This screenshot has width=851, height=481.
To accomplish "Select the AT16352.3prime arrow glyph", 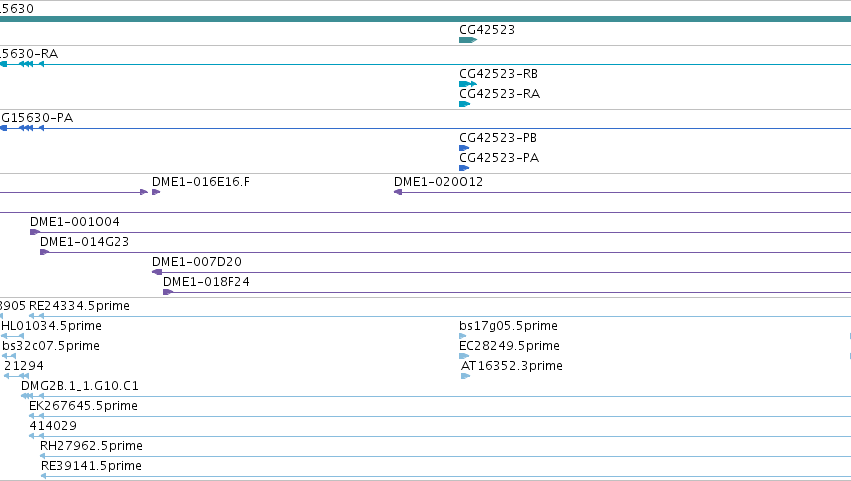I will click(x=465, y=376).
